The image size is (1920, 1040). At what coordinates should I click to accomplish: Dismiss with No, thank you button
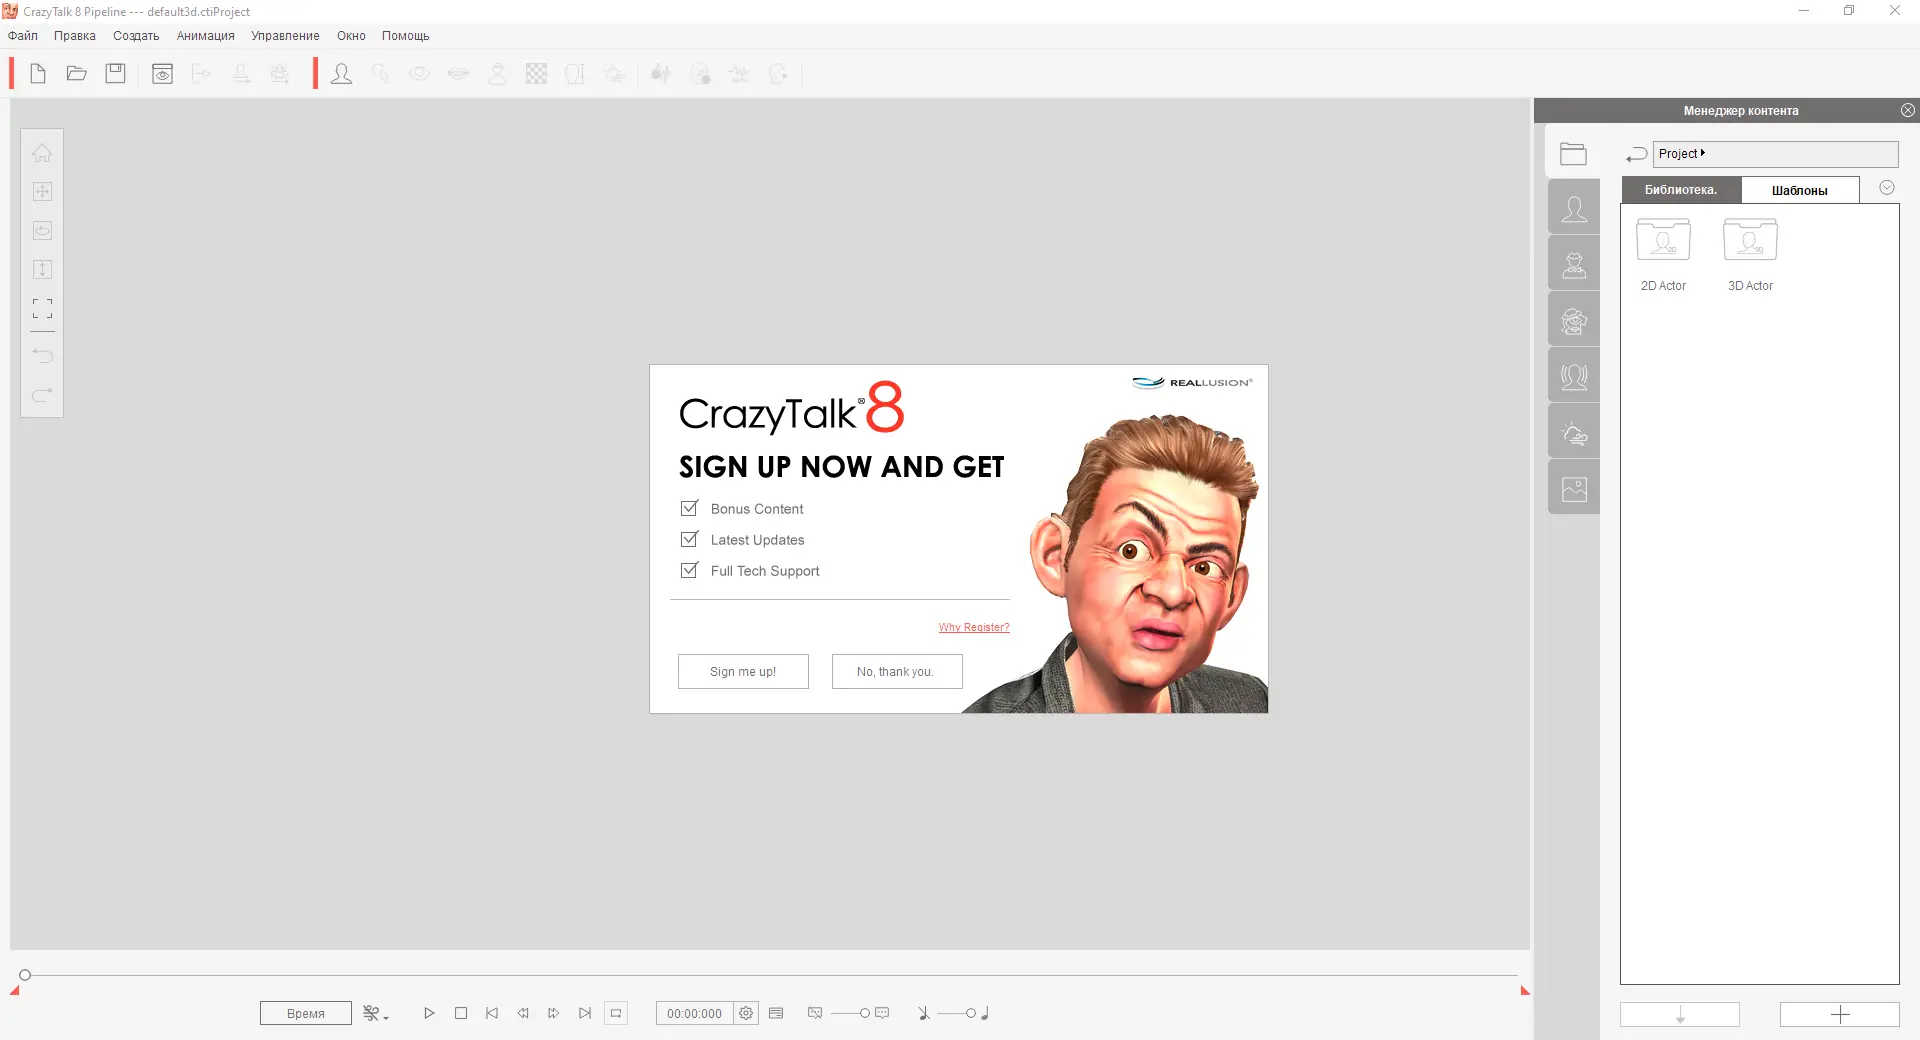pos(897,672)
